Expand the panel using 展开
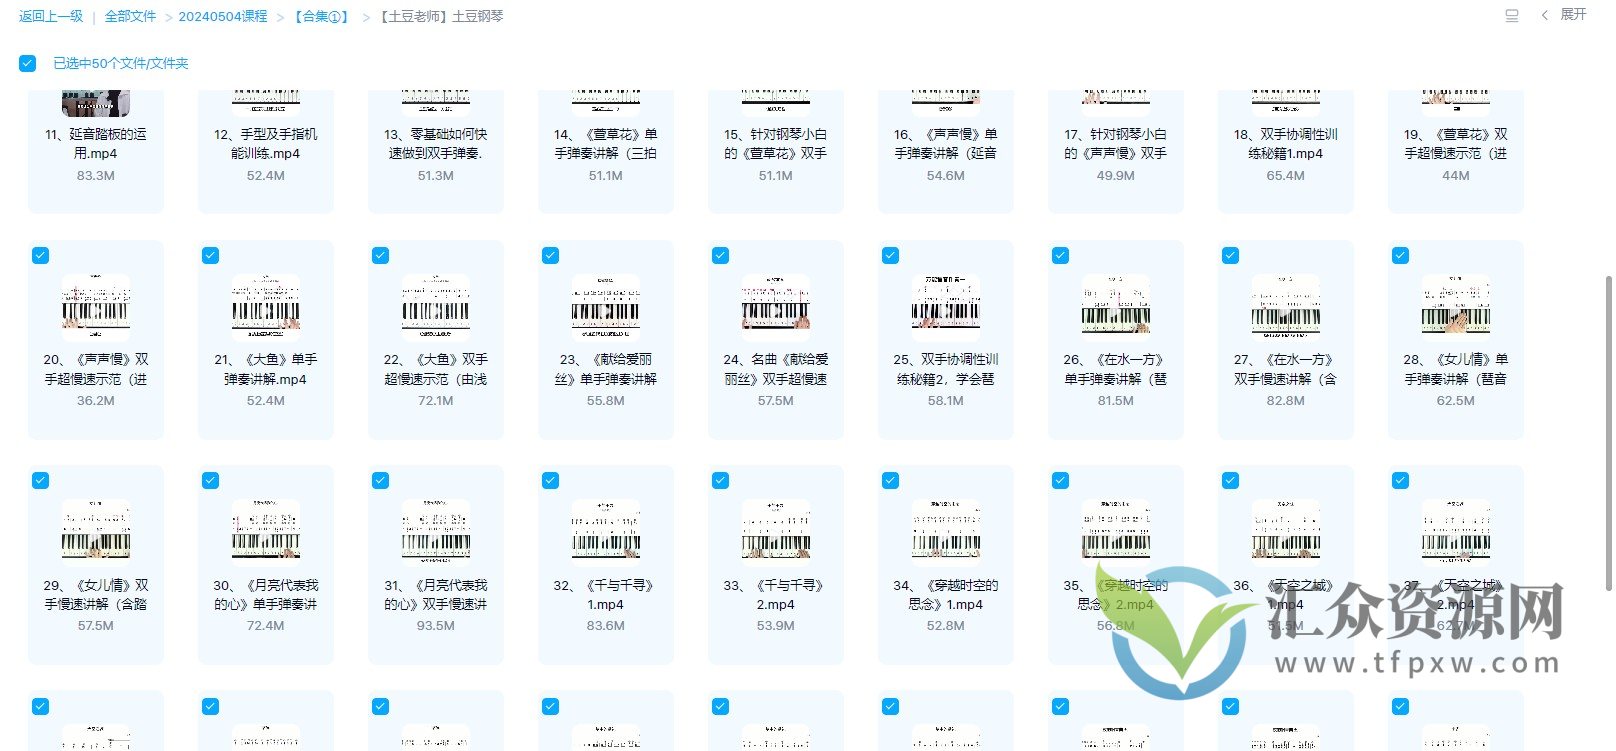Viewport: 1616px width, 751px height. coord(1573,15)
